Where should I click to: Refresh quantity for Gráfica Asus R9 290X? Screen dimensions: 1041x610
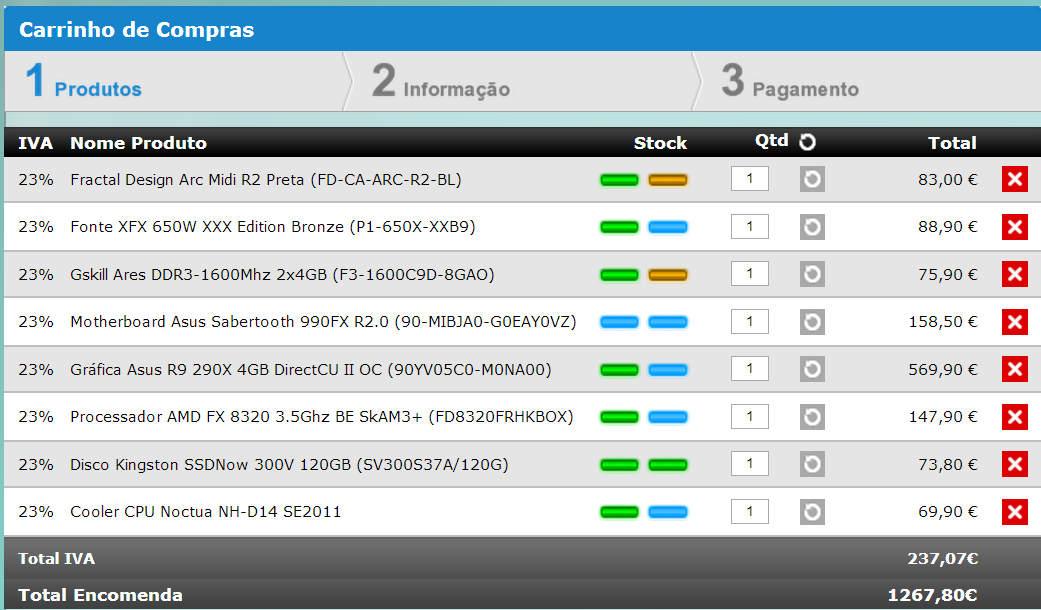tap(812, 369)
